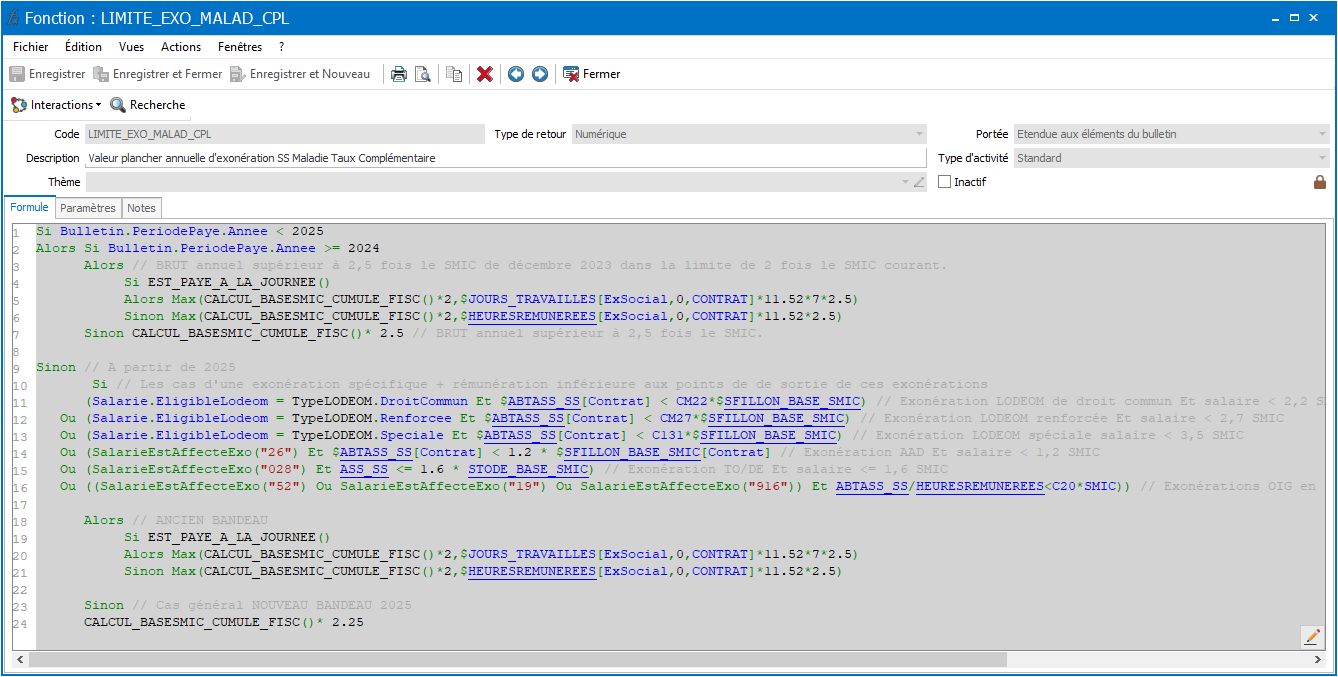Click the red X delete icon
1338x677 pixels.
tap(485, 74)
